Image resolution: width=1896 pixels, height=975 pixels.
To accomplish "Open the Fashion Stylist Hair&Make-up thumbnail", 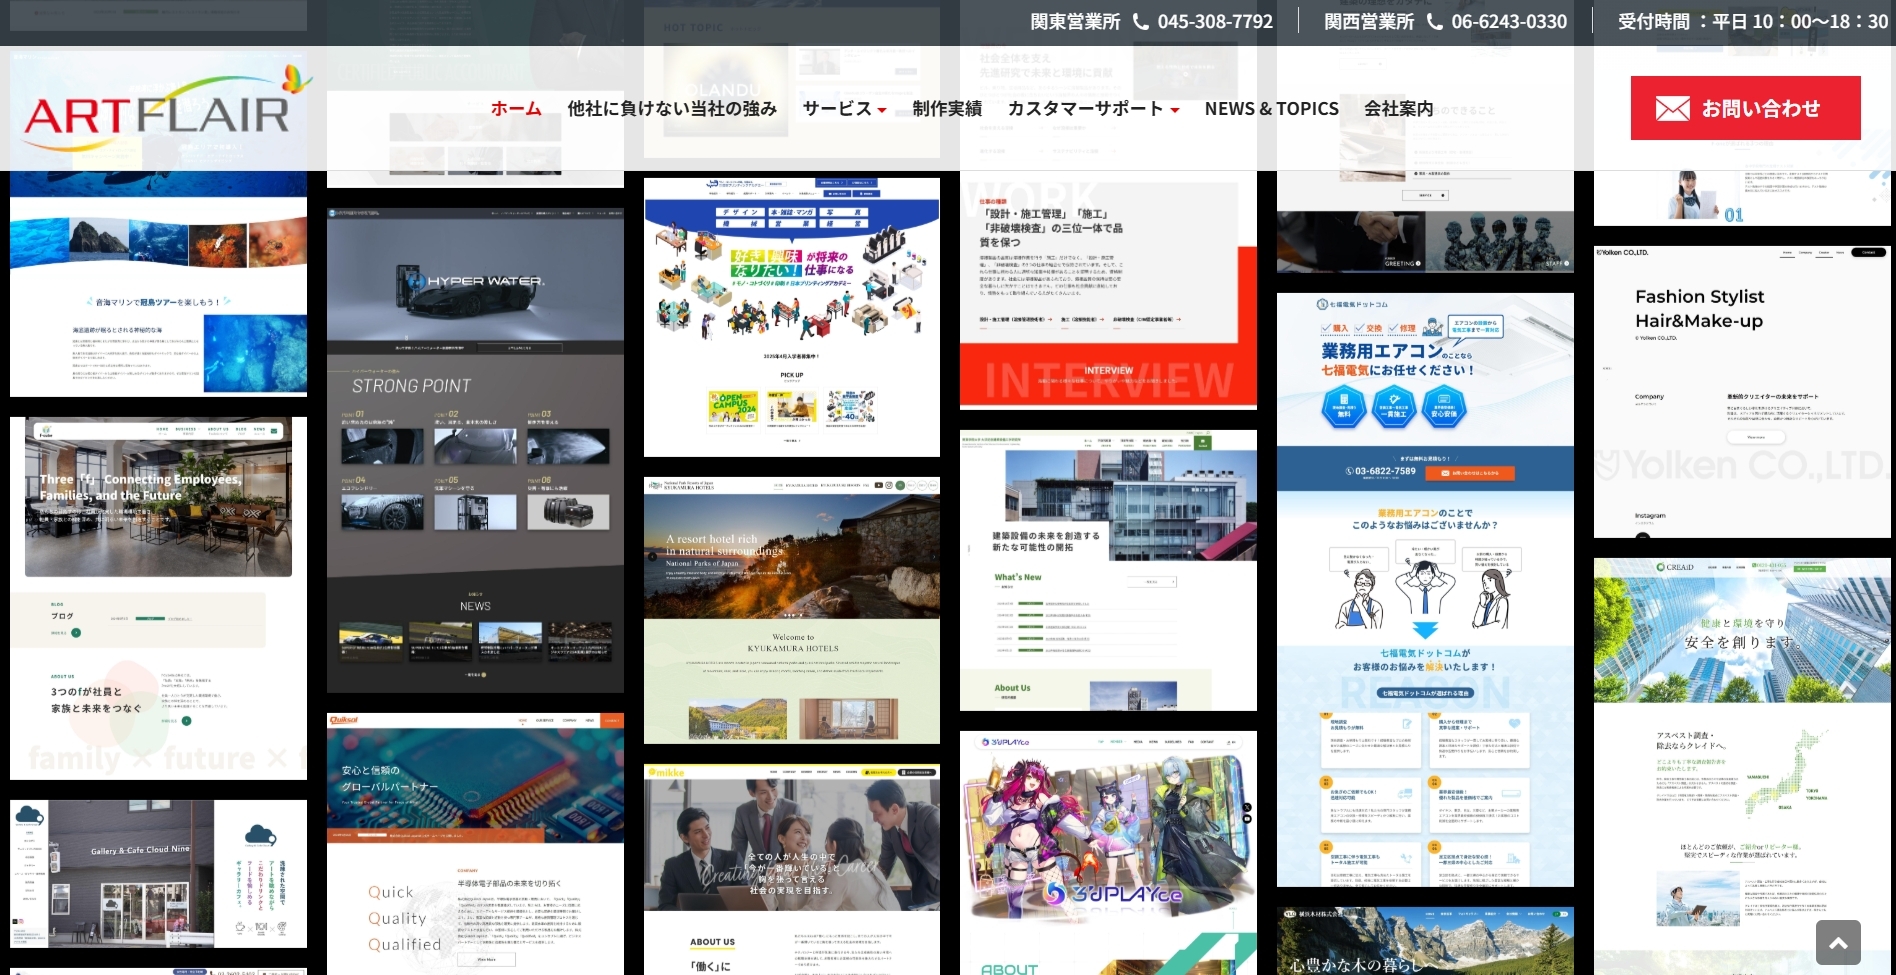I will click(1742, 392).
